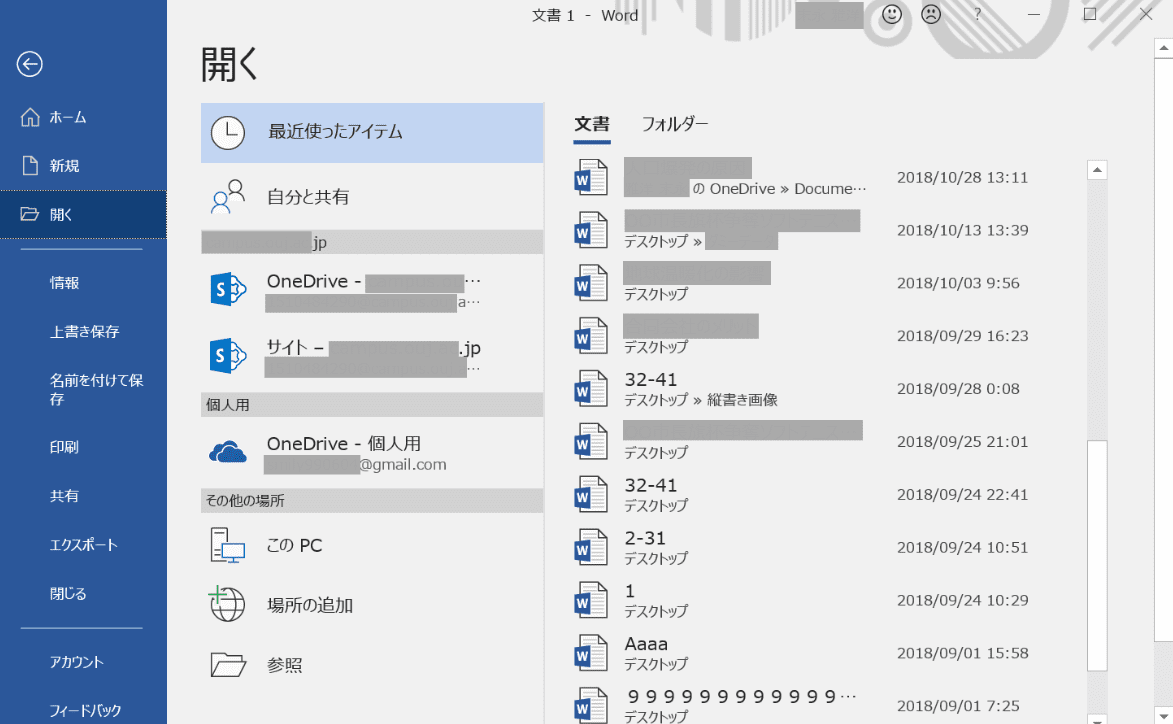Switch to the フォルダー tab
1173x724 pixels.
675,124
